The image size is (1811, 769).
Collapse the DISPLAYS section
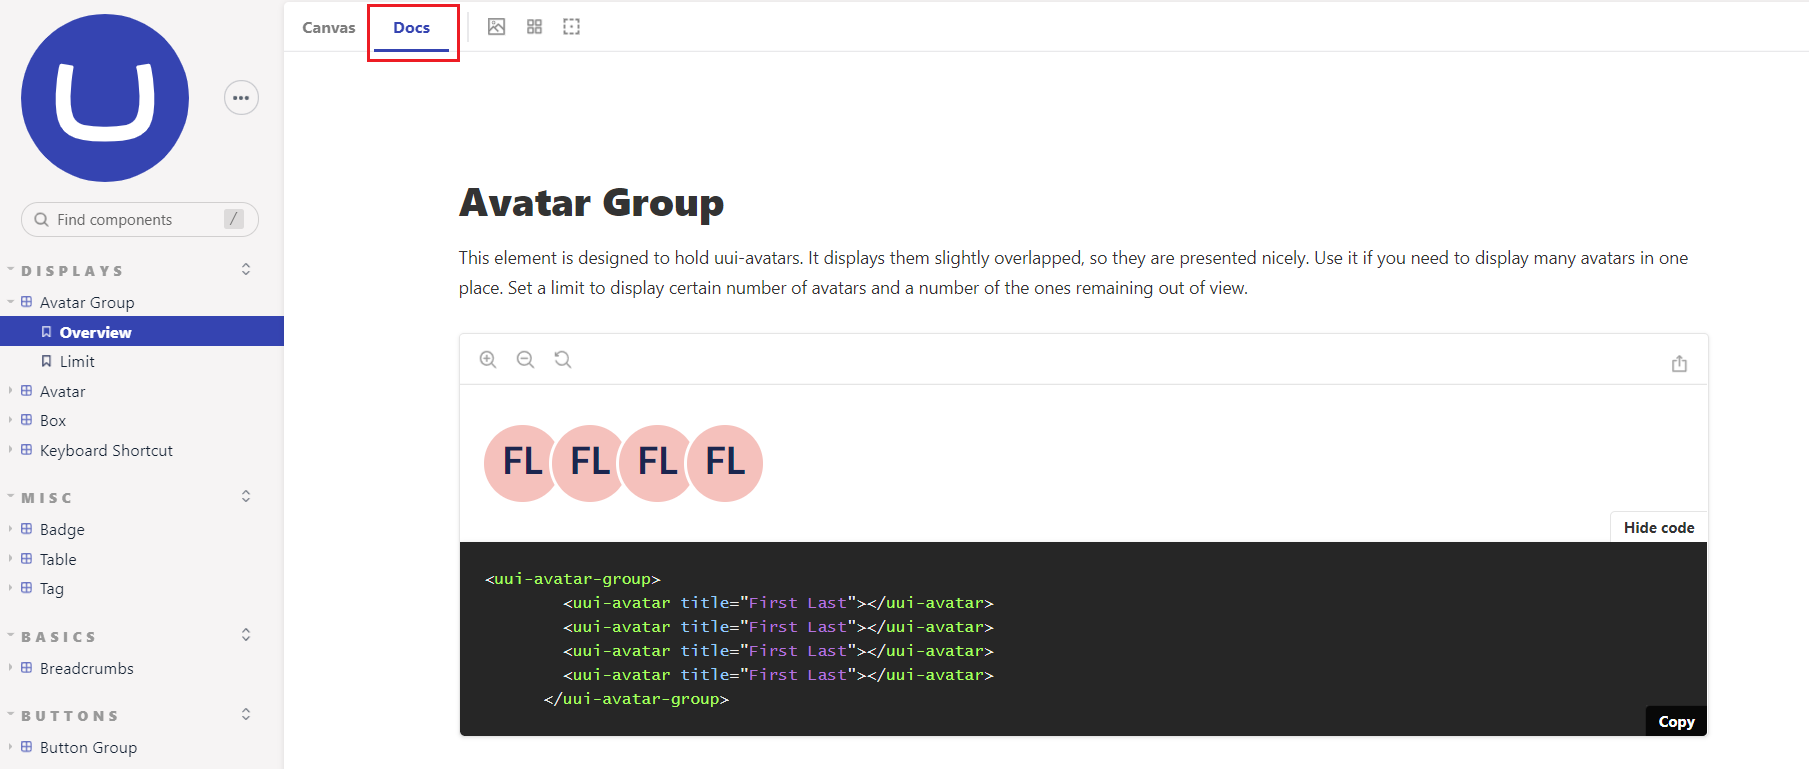click(72, 271)
